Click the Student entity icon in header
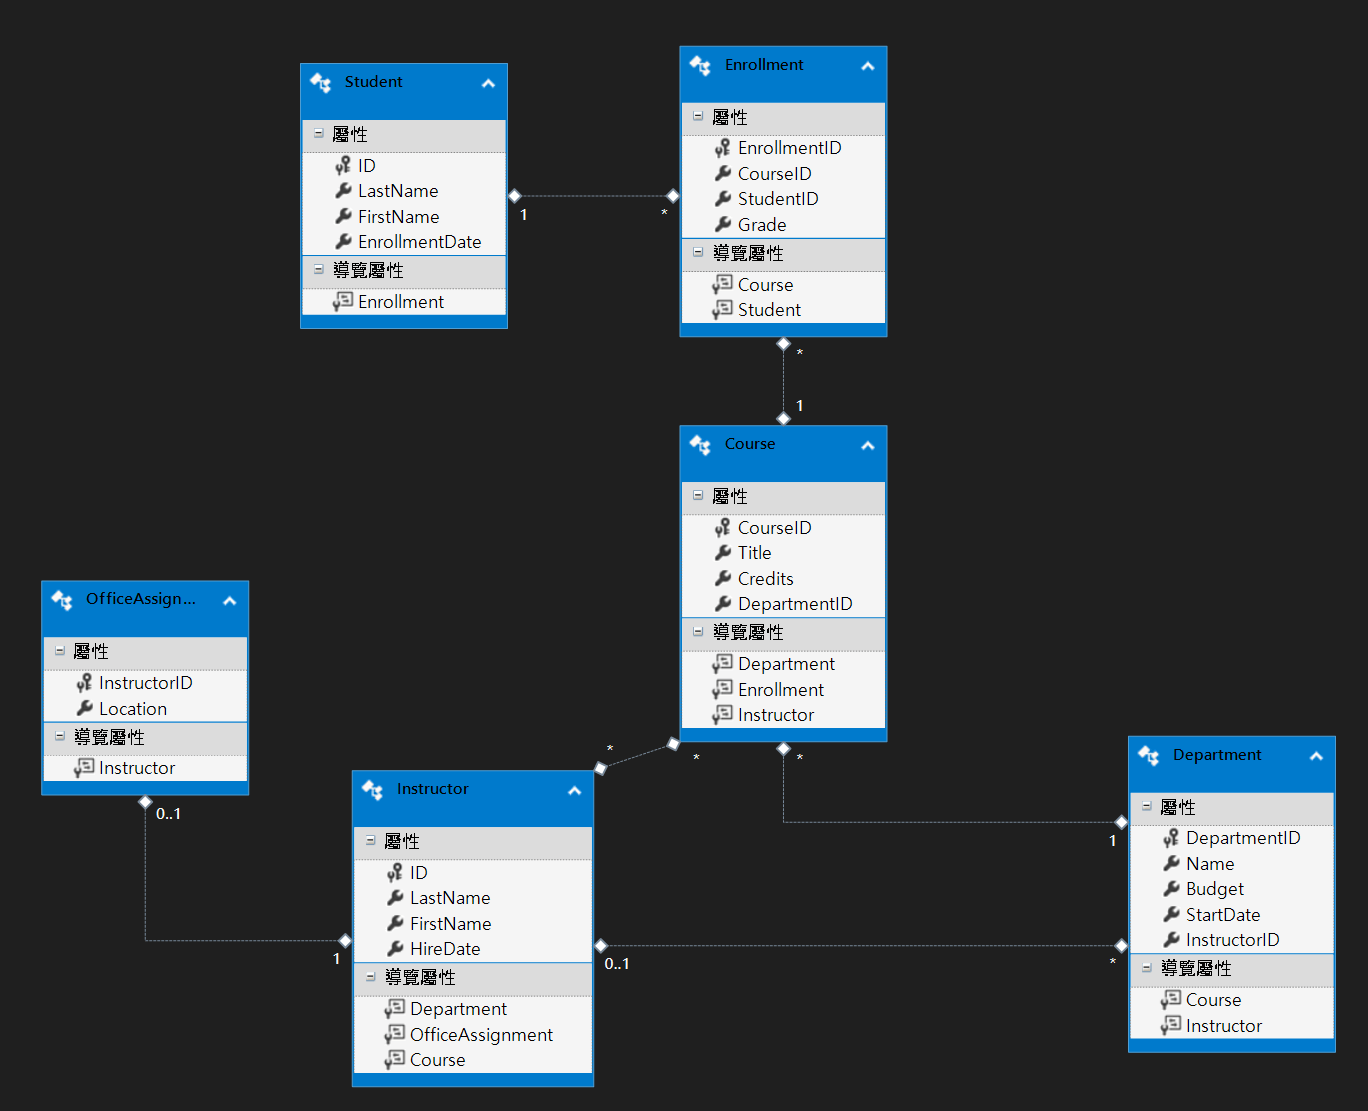This screenshot has width=1368, height=1111. (321, 83)
